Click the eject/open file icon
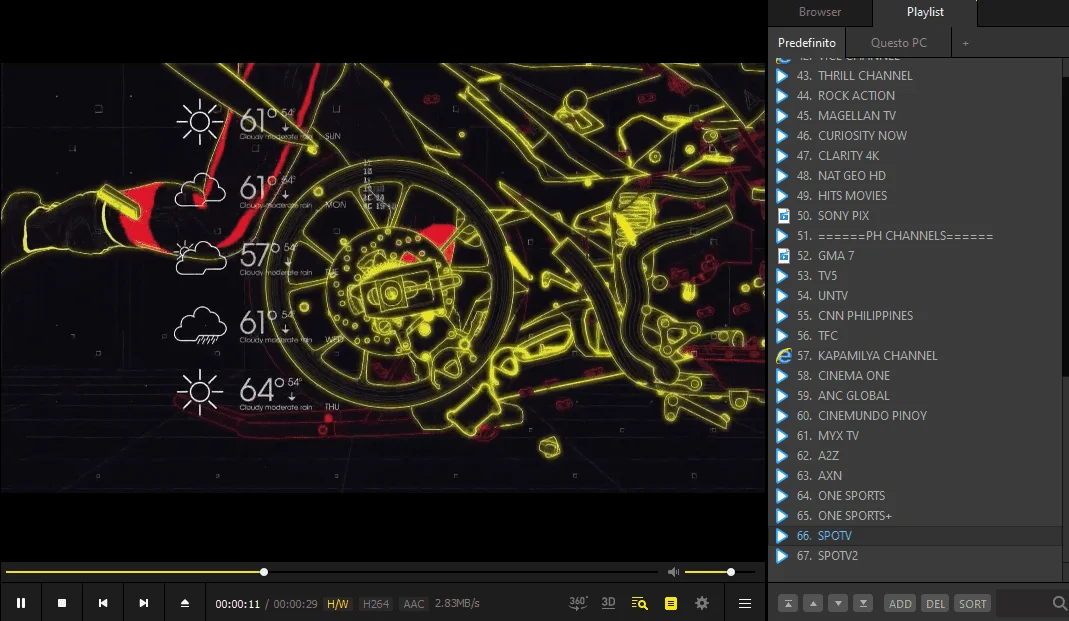 click(185, 603)
